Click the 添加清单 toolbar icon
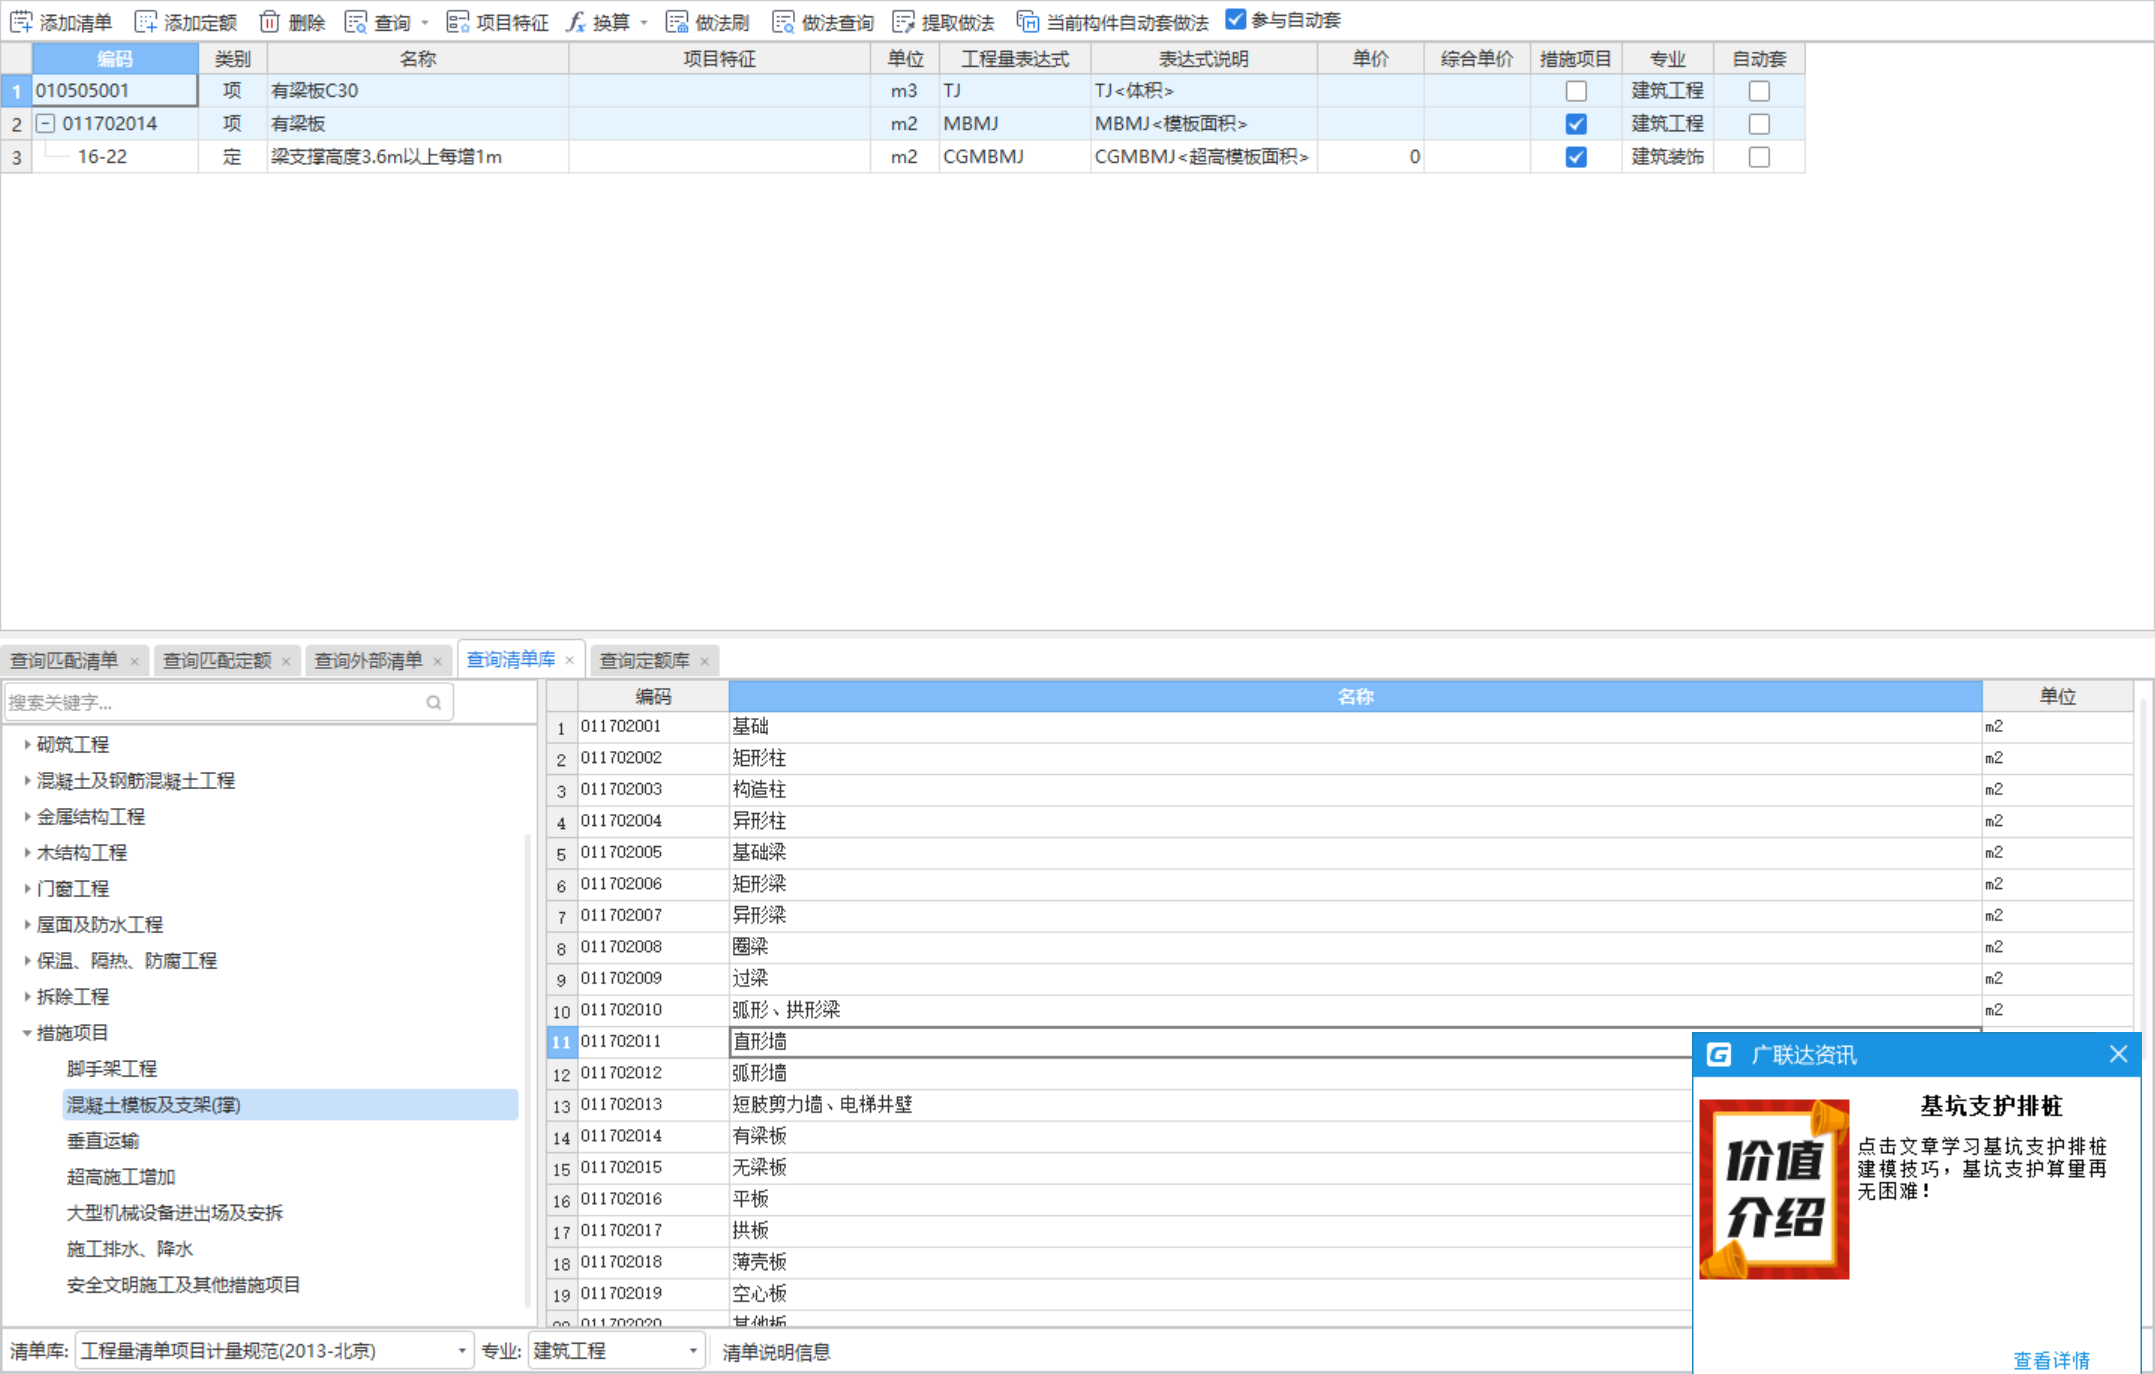Image resolution: width=2155 pixels, height=1374 pixels. tap(22, 22)
